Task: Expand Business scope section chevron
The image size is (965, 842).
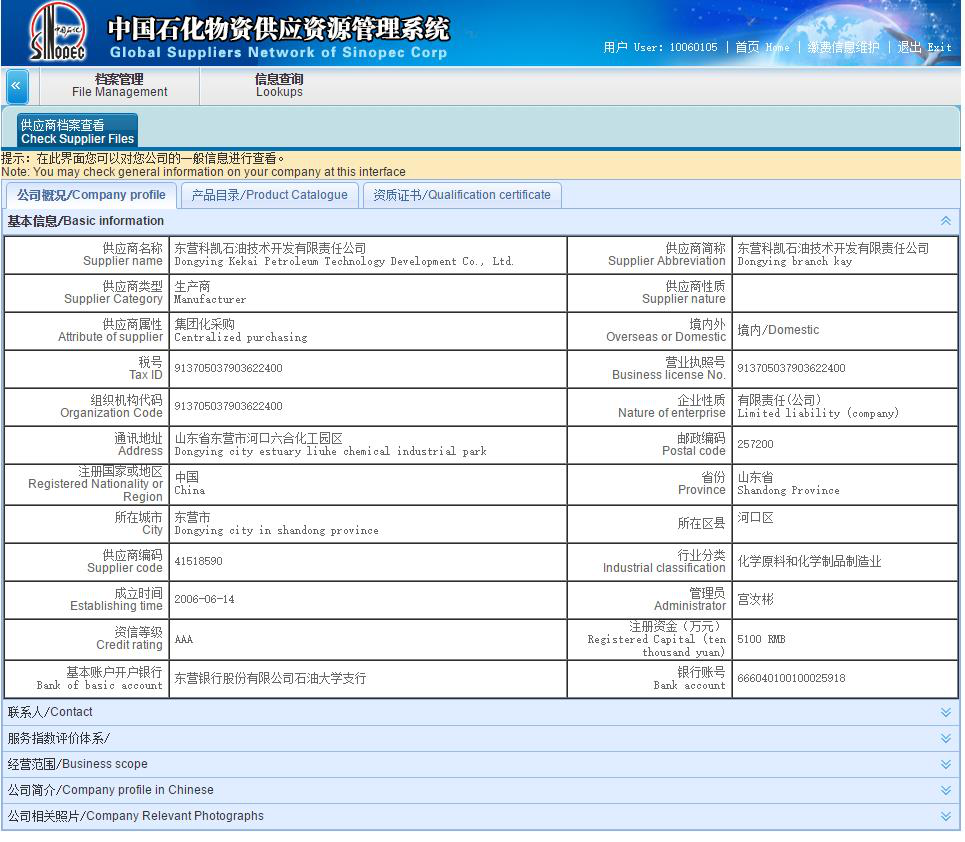Action: click(945, 764)
